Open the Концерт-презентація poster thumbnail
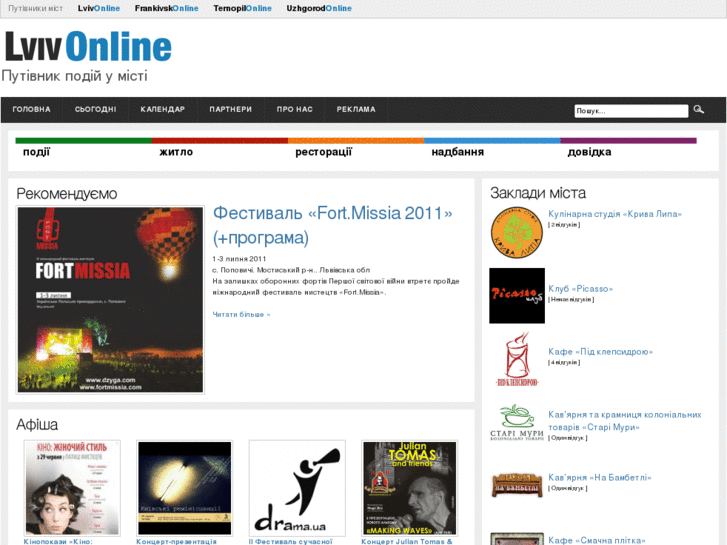727x545 pixels. (x=185, y=488)
